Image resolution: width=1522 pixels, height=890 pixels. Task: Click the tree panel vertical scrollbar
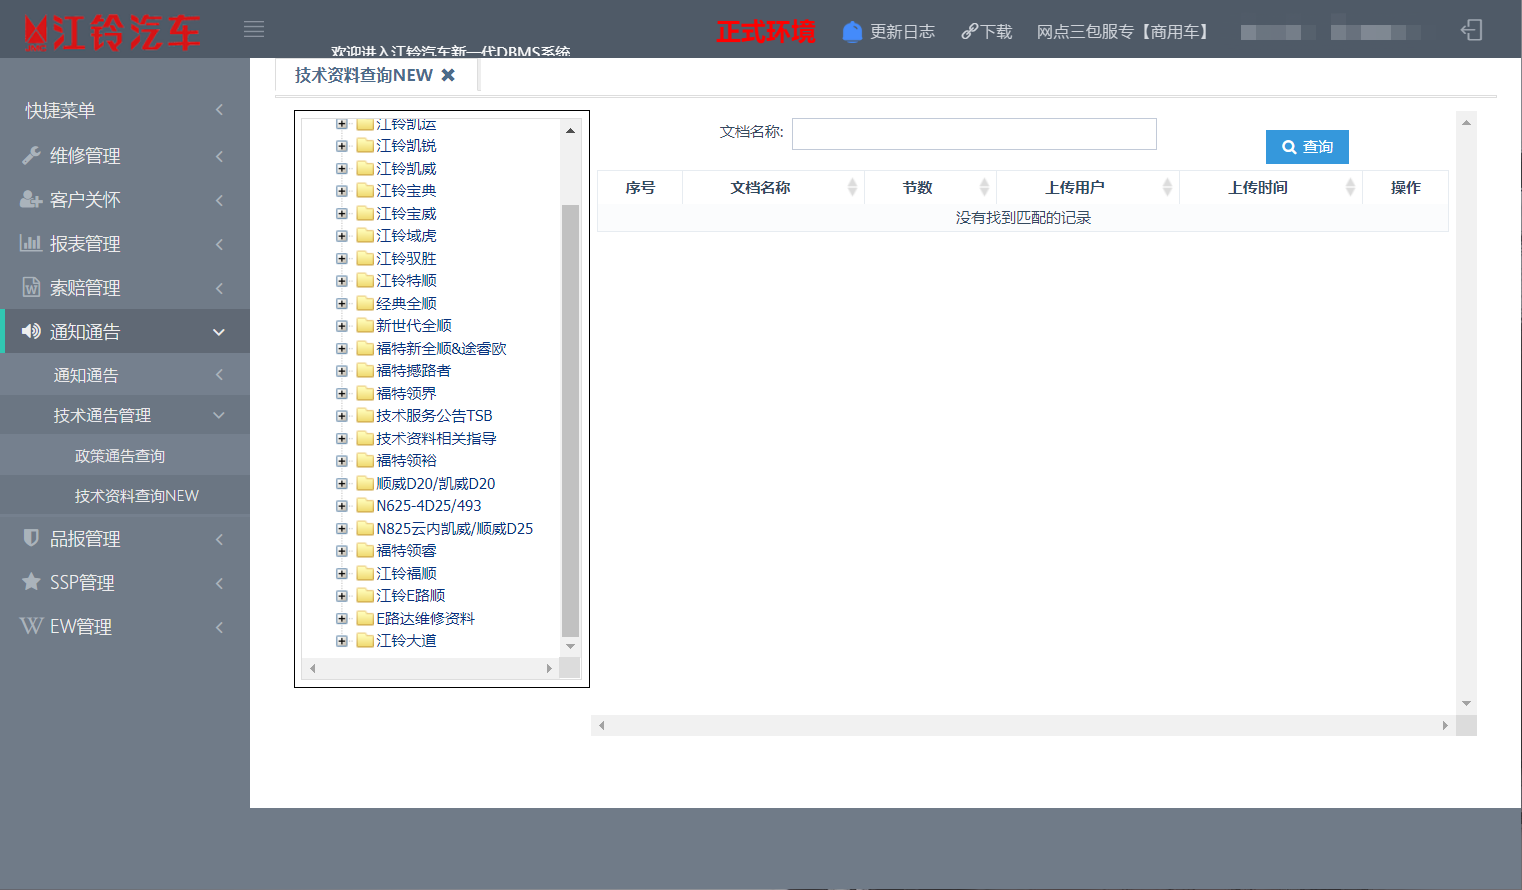pyautogui.click(x=570, y=420)
